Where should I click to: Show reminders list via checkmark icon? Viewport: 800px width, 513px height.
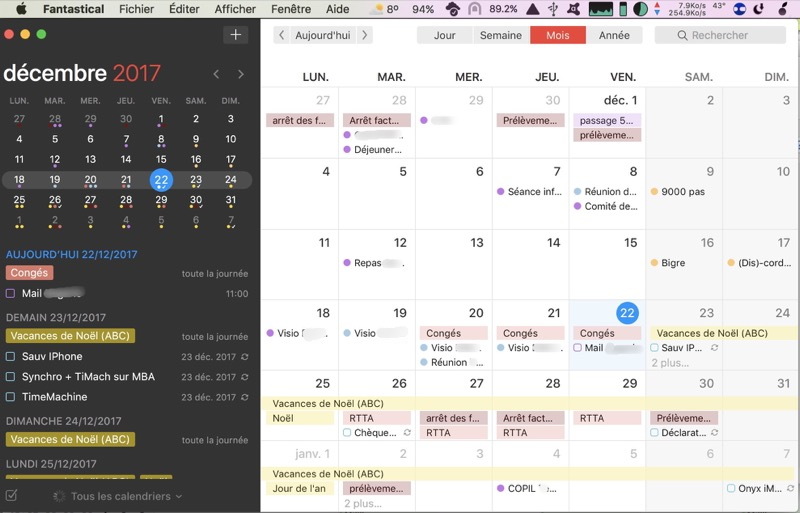11,496
